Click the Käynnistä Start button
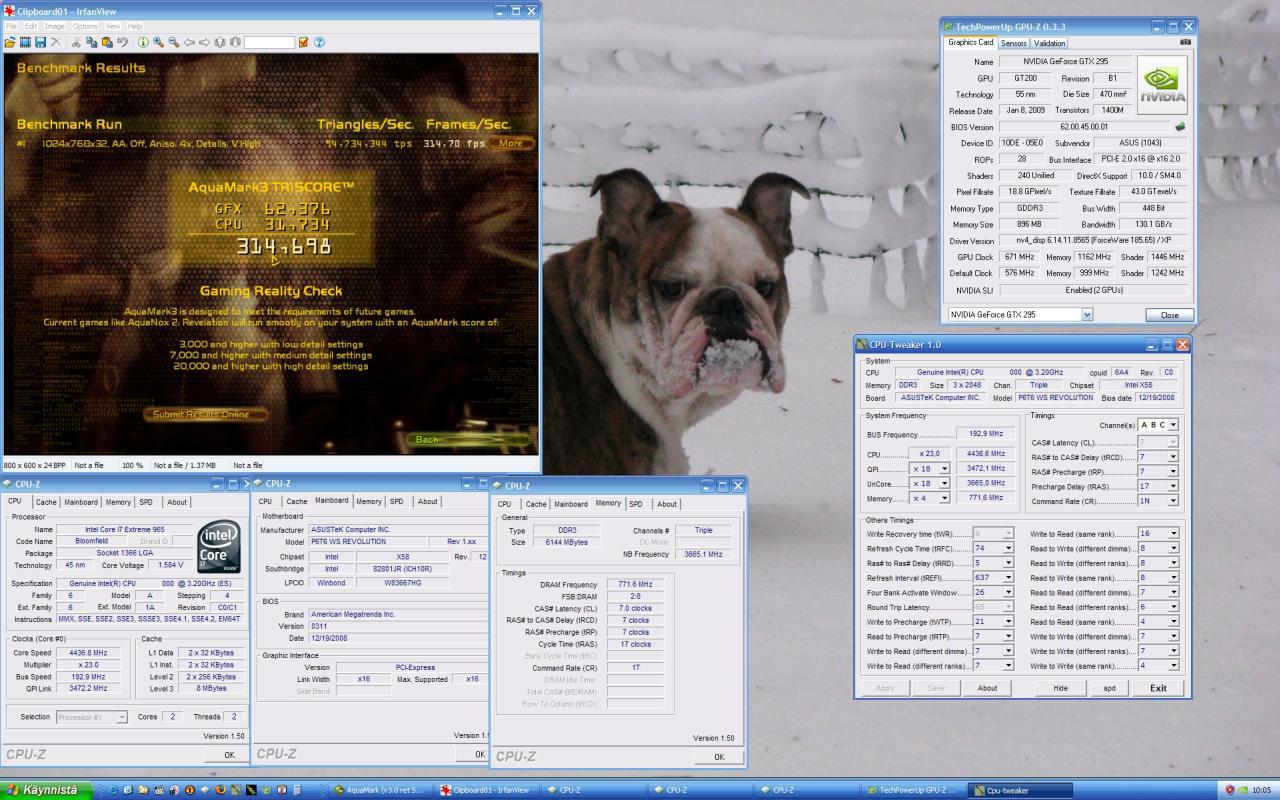 click(x=47, y=790)
